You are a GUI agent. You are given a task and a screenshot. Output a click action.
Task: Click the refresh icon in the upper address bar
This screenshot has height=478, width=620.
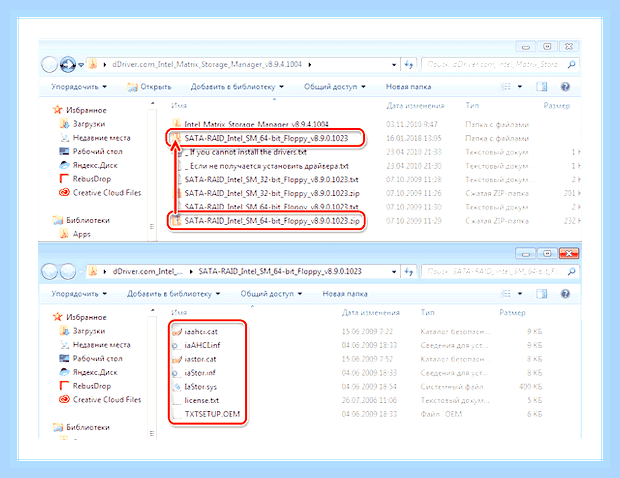(x=409, y=64)
